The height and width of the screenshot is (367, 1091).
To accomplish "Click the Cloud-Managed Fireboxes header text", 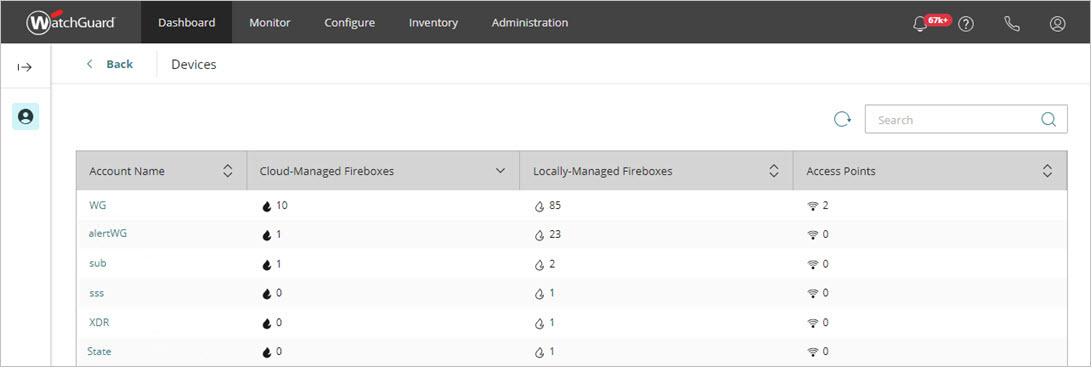I will click(x=327, y=171).
